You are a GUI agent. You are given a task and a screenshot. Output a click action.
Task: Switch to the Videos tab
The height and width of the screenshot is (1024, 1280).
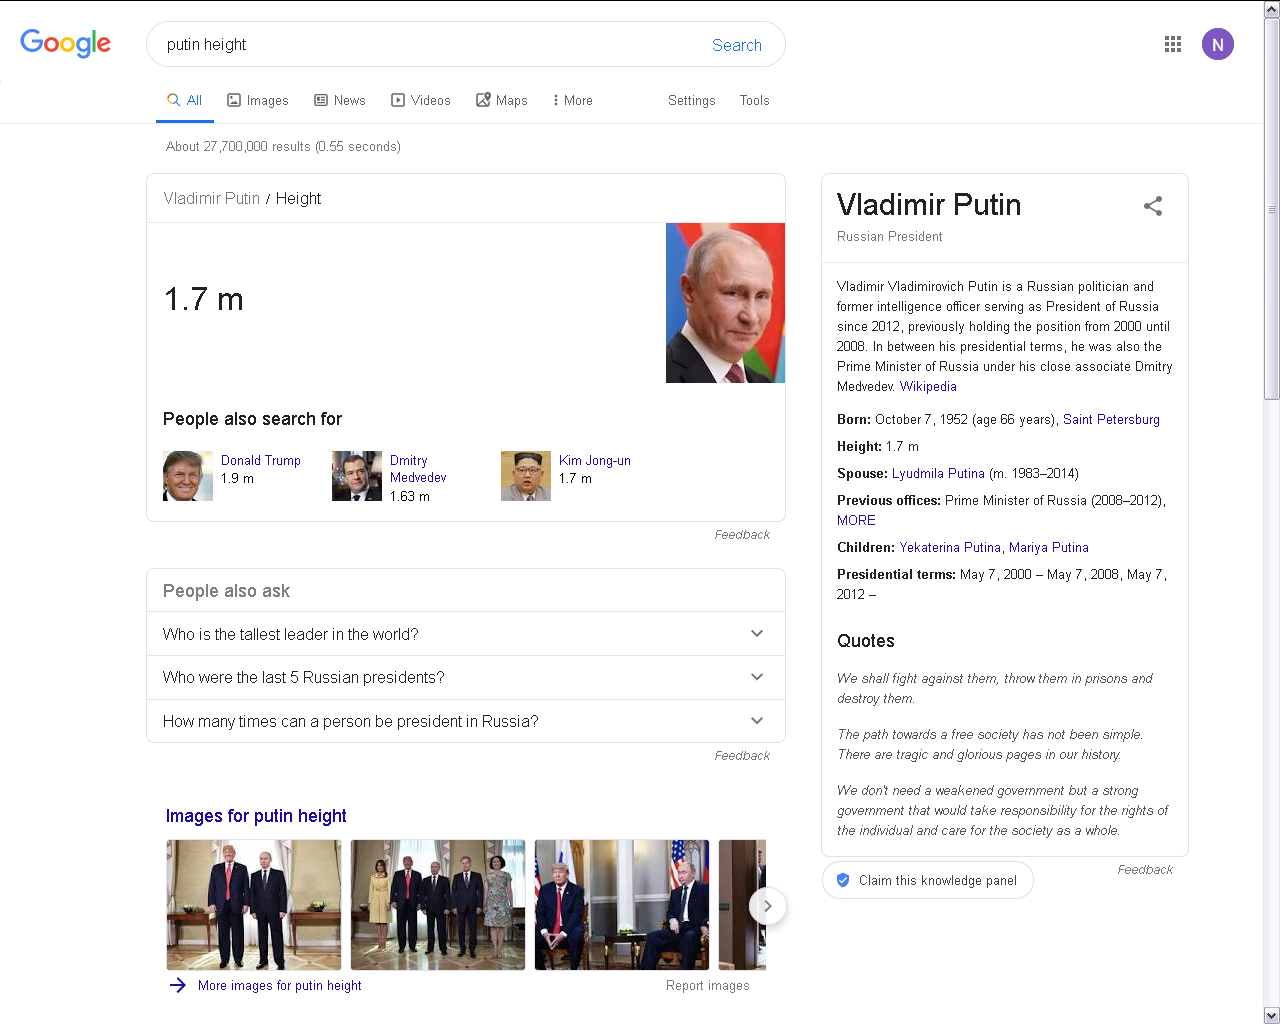(421, 100)
